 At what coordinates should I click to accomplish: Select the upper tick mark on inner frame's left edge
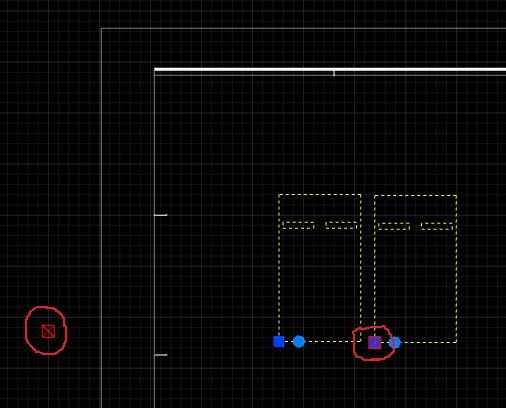coord(161,215)
